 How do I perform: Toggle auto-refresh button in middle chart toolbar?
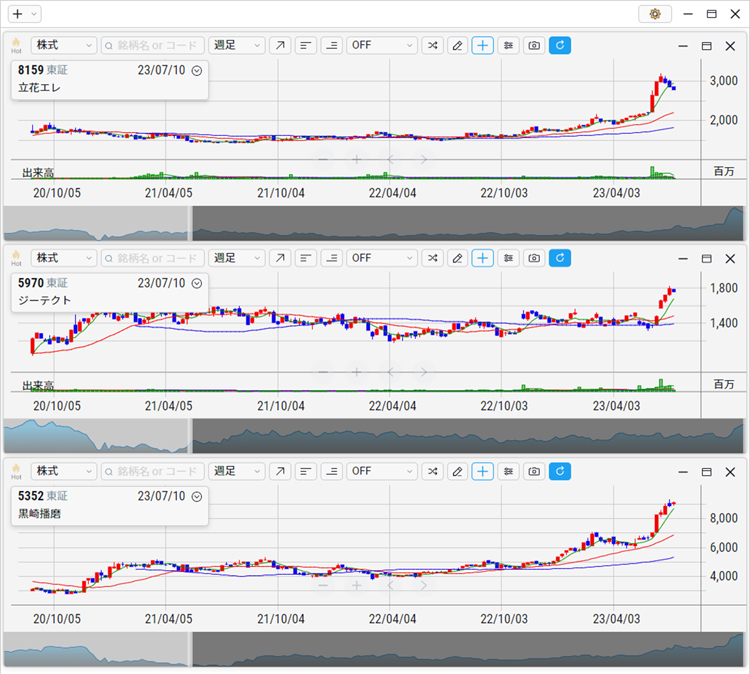(x=560, y=258)
